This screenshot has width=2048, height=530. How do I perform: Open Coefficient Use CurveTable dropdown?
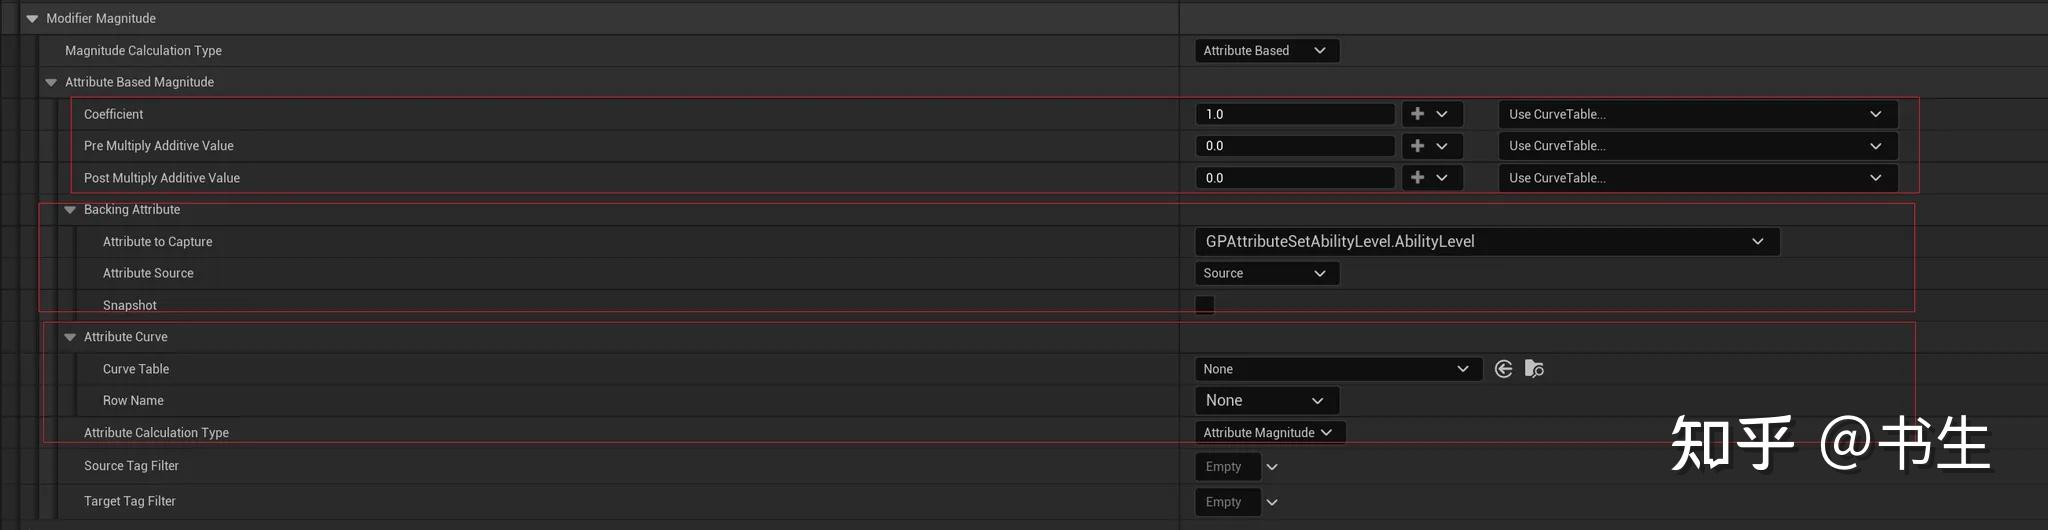(x=1695, y=114)
